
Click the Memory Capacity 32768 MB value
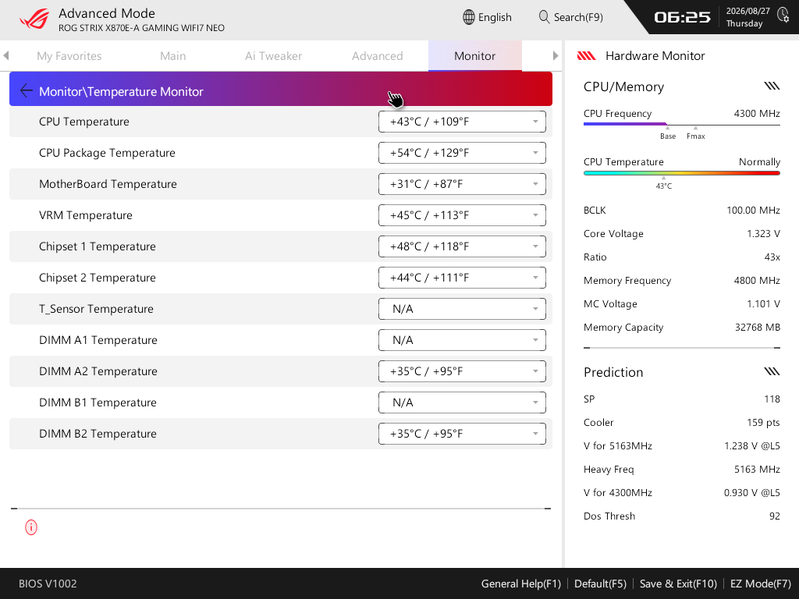(x=757, y=328)
